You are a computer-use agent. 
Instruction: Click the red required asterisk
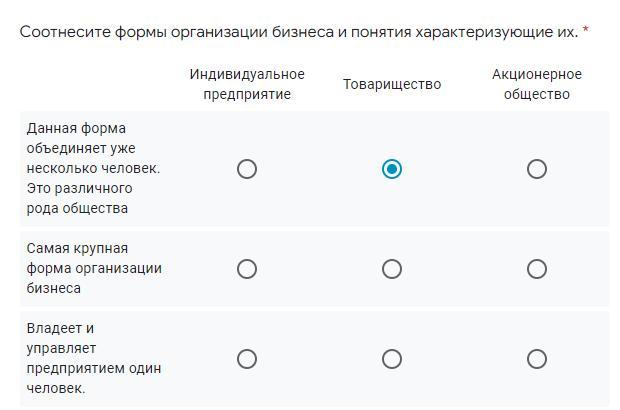click(586, 32)
